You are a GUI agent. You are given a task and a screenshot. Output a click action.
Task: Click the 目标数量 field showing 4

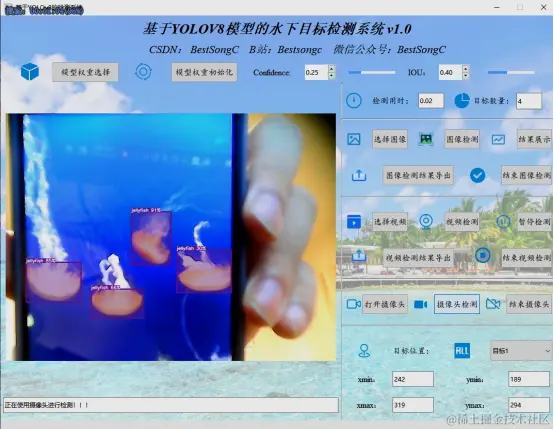coord(529,101)
